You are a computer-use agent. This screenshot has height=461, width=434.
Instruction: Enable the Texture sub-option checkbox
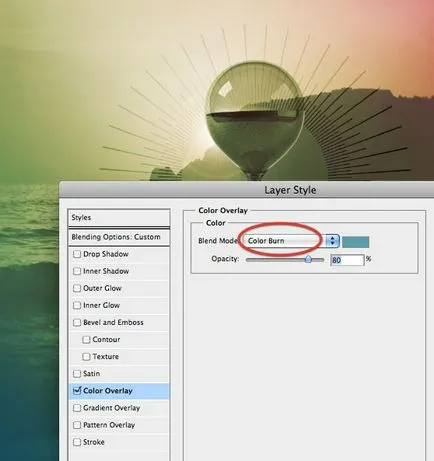coord(86,357)
